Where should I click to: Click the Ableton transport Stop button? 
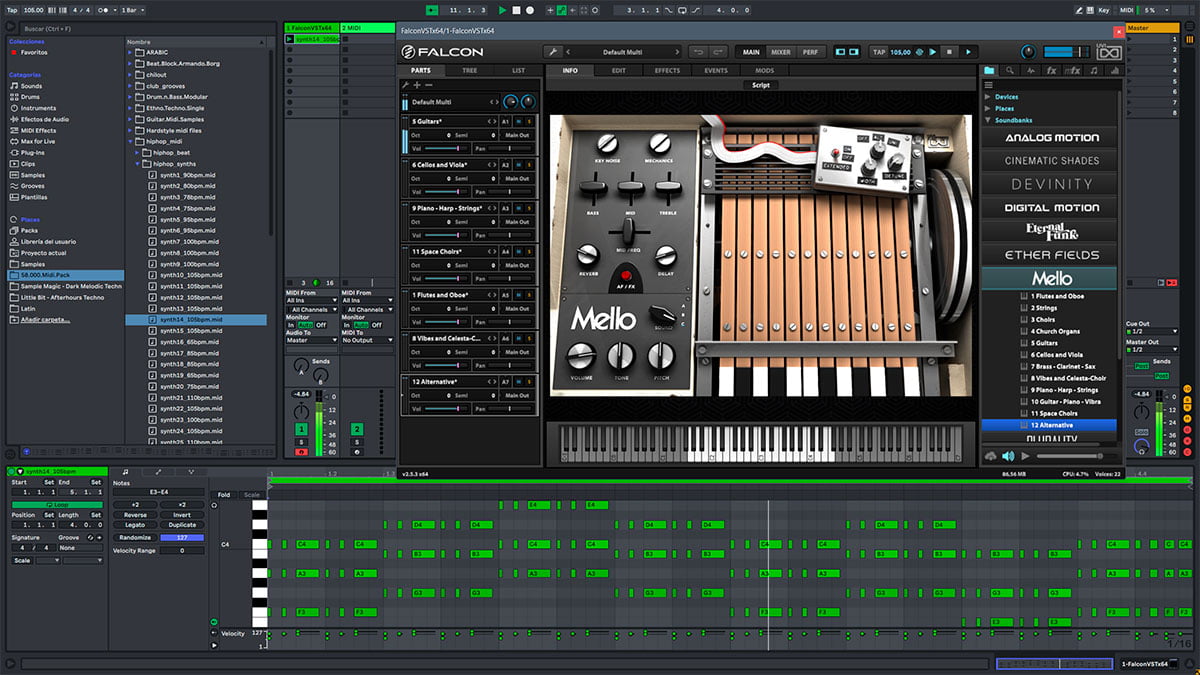[x=516, y=10]
